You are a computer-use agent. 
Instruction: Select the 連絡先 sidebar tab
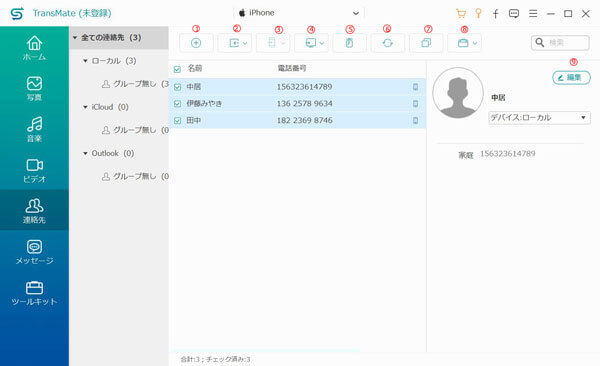pyautogui.click(x=34, y=210)
